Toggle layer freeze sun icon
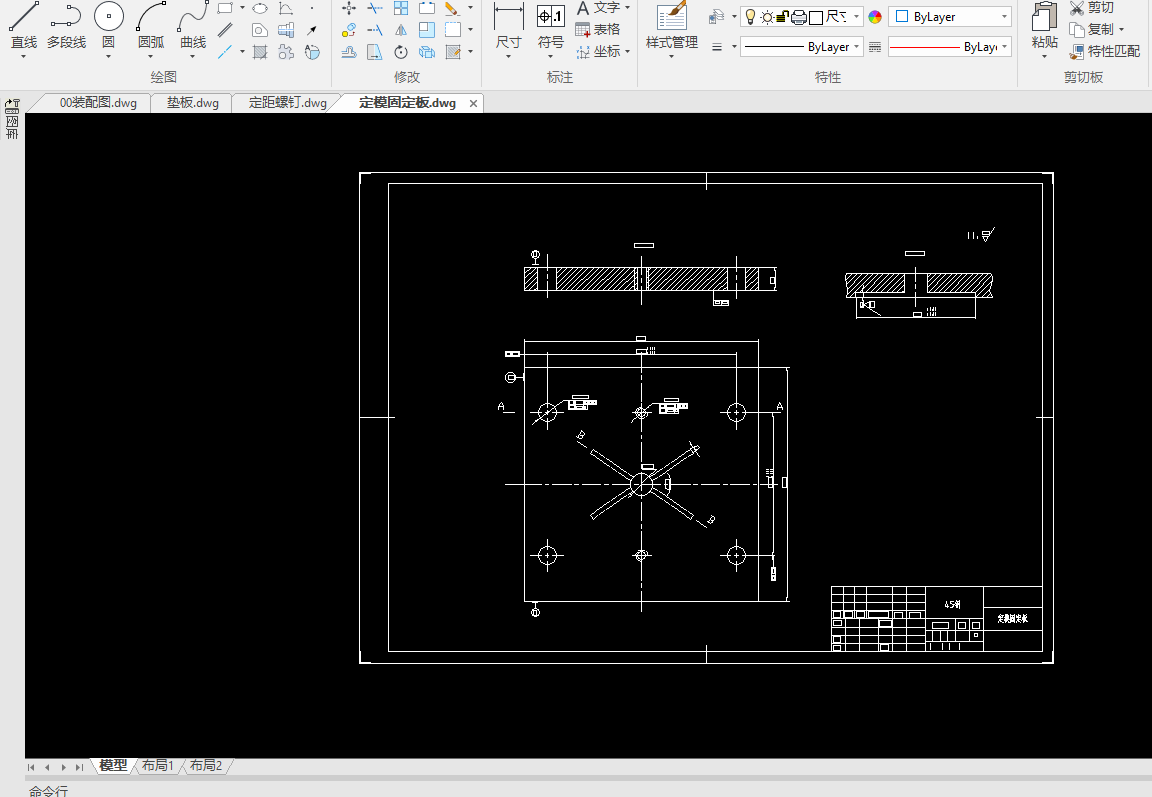The height and width of the screenshot is (797, 1152). [x=767, y=17]
